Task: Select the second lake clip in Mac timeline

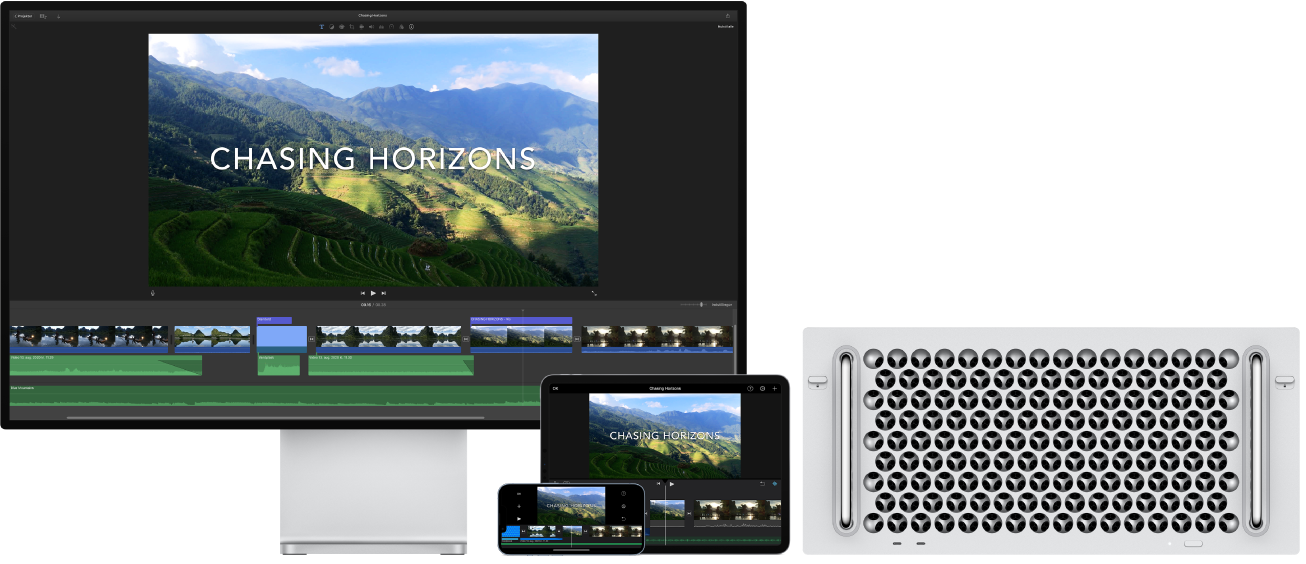Action: click(x=212, y=339)
